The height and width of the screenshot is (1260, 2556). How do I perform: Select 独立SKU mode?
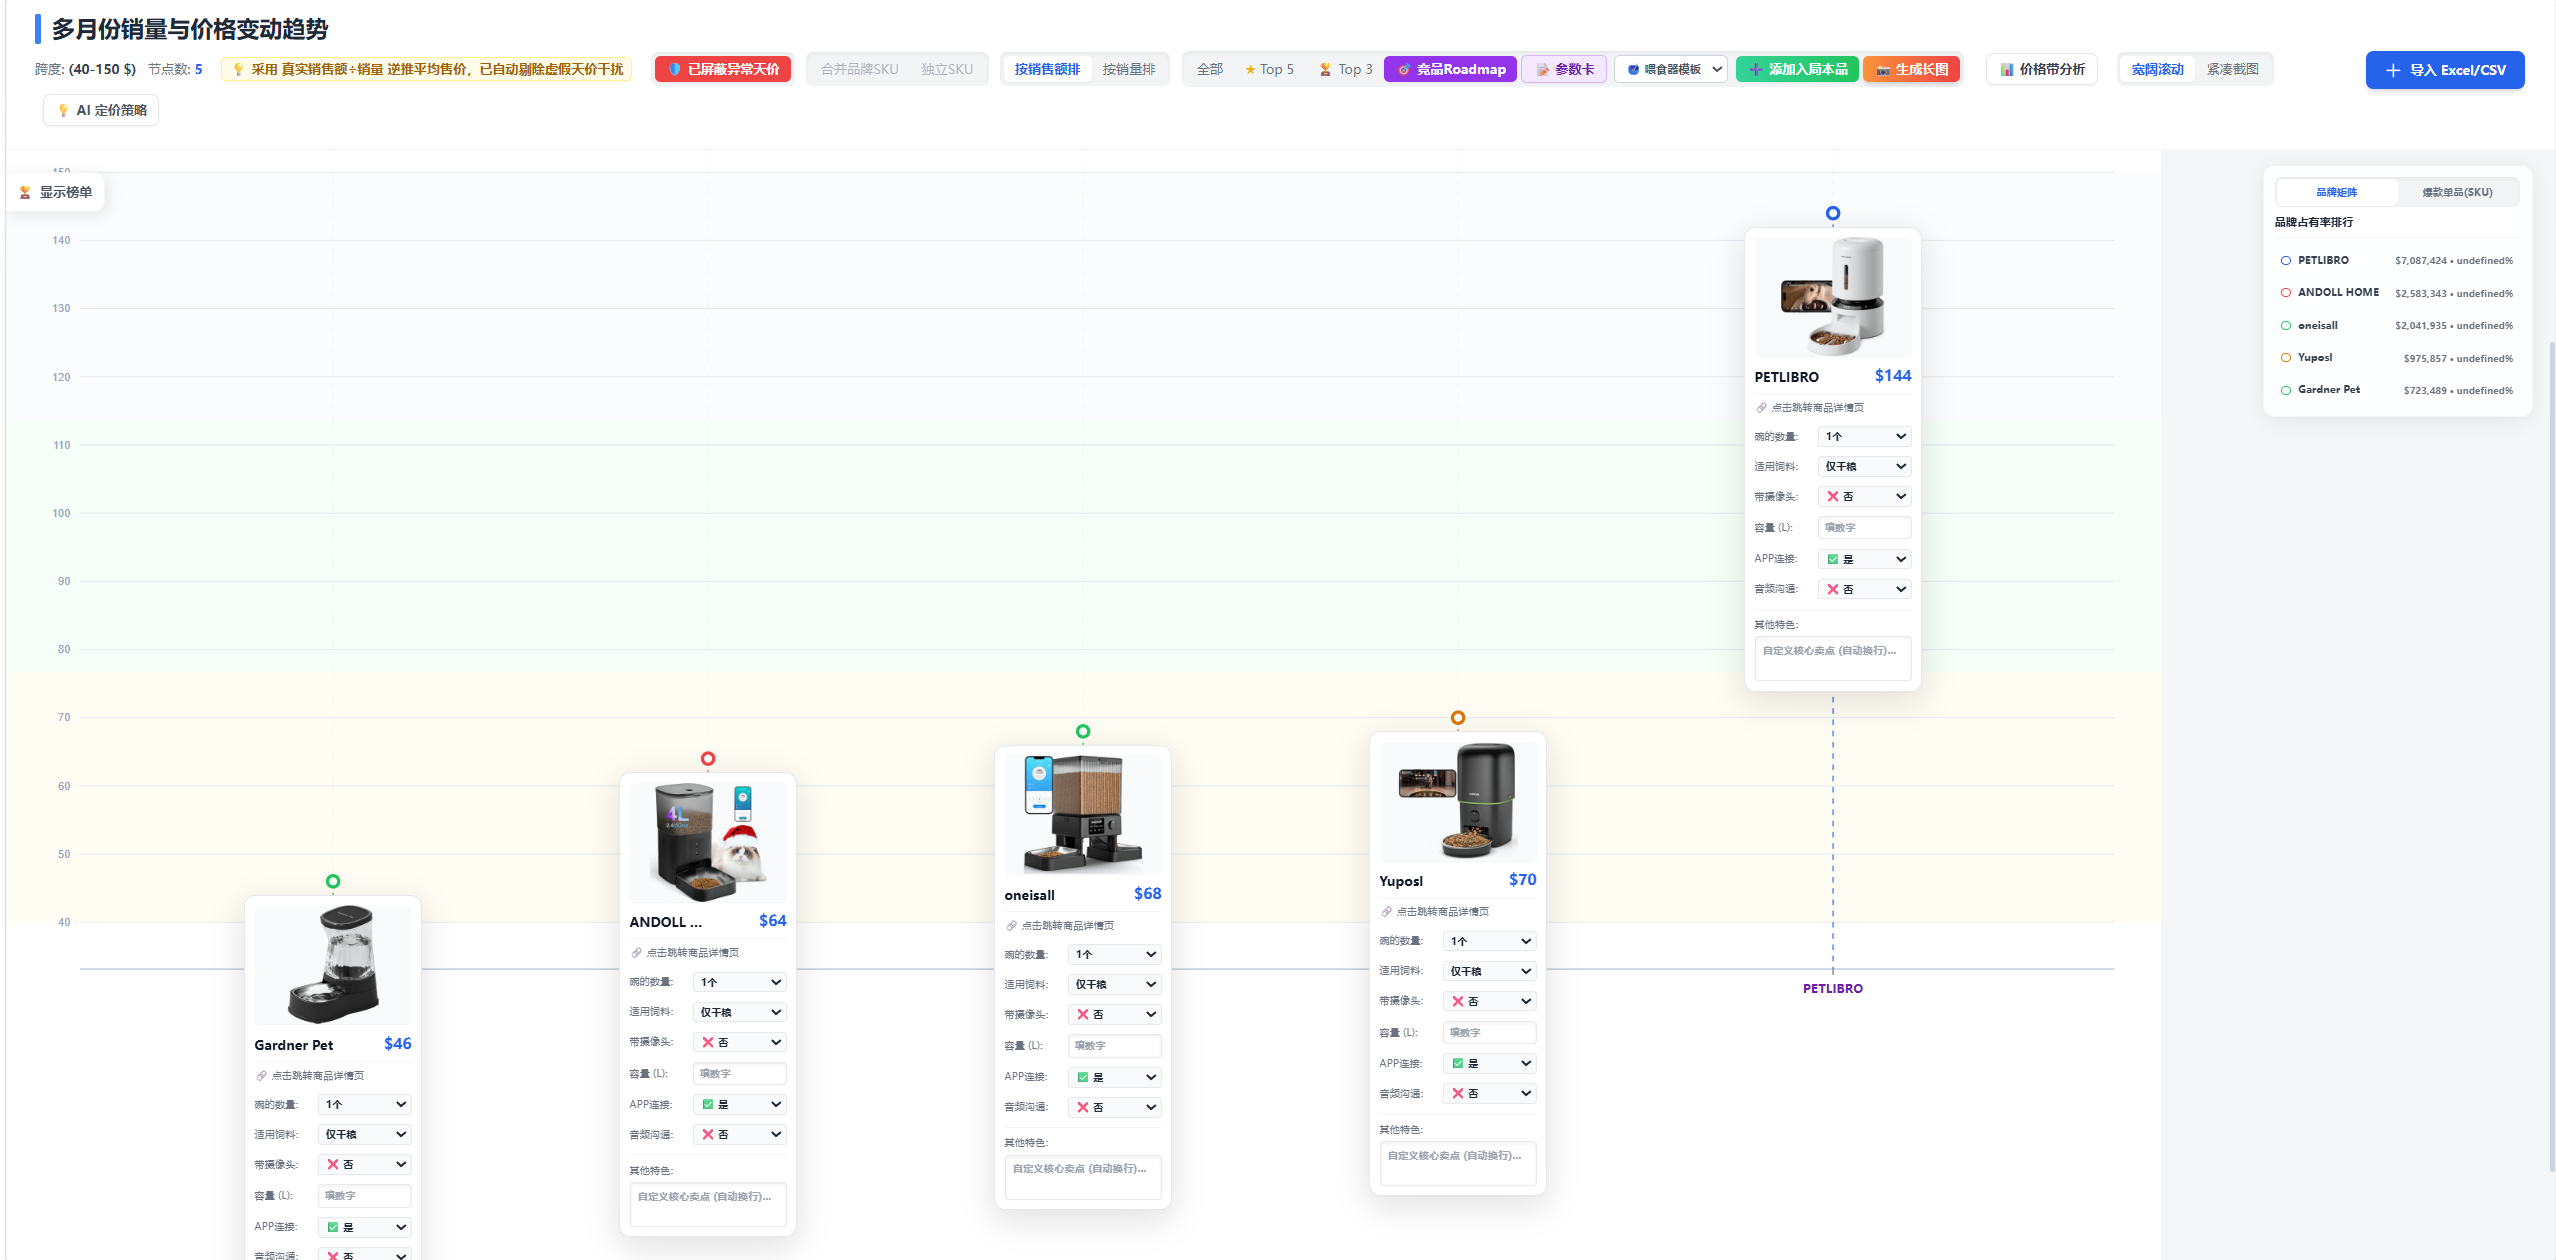(x=946, y=69)
